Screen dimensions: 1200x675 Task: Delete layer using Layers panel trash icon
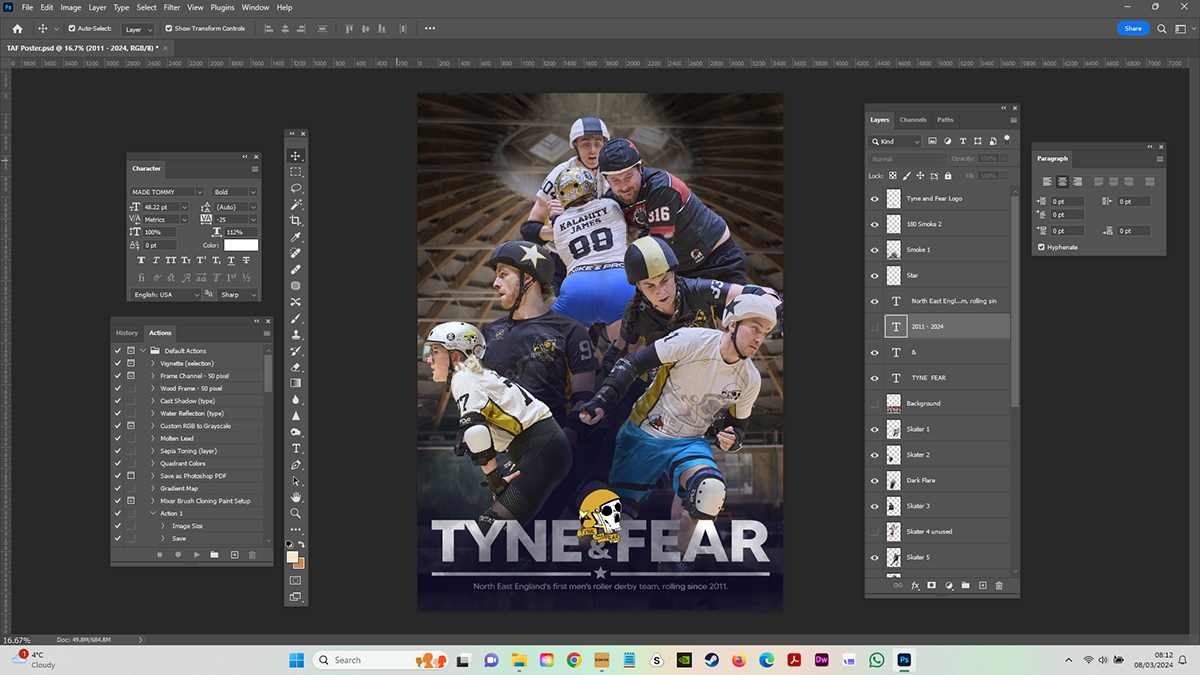pos(999,585)
